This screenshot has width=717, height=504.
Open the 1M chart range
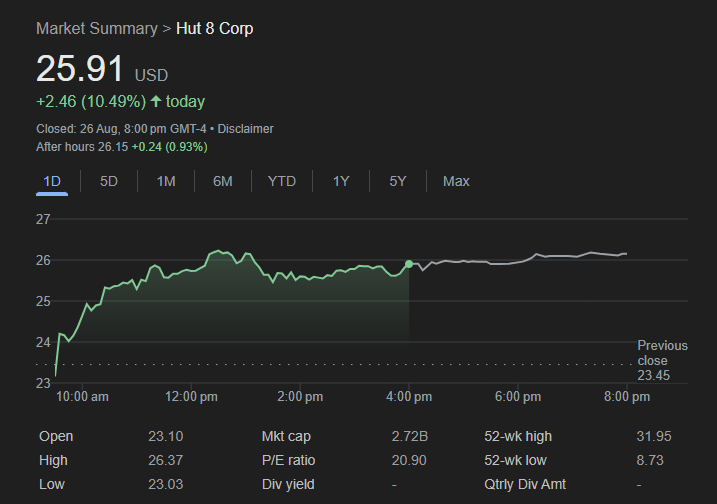coord(166,181)
